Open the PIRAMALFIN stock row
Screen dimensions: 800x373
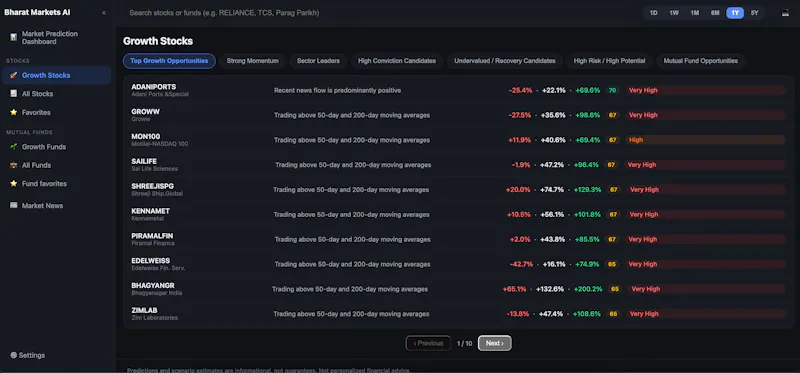coord(458,239)
